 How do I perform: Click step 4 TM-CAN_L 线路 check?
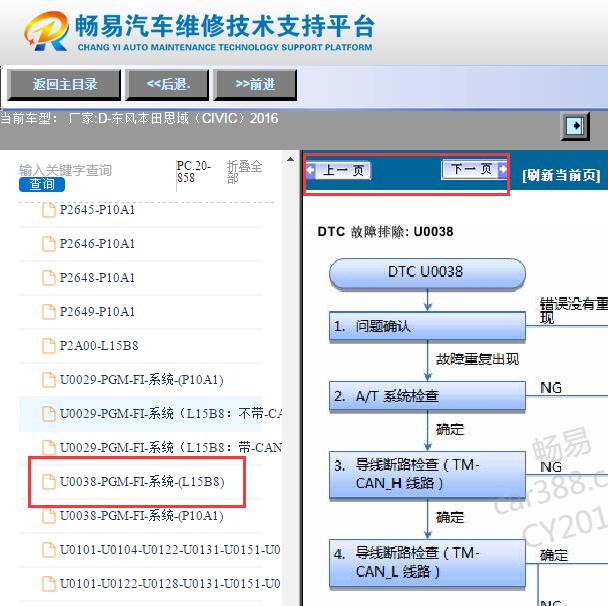[x=427, y=563]
